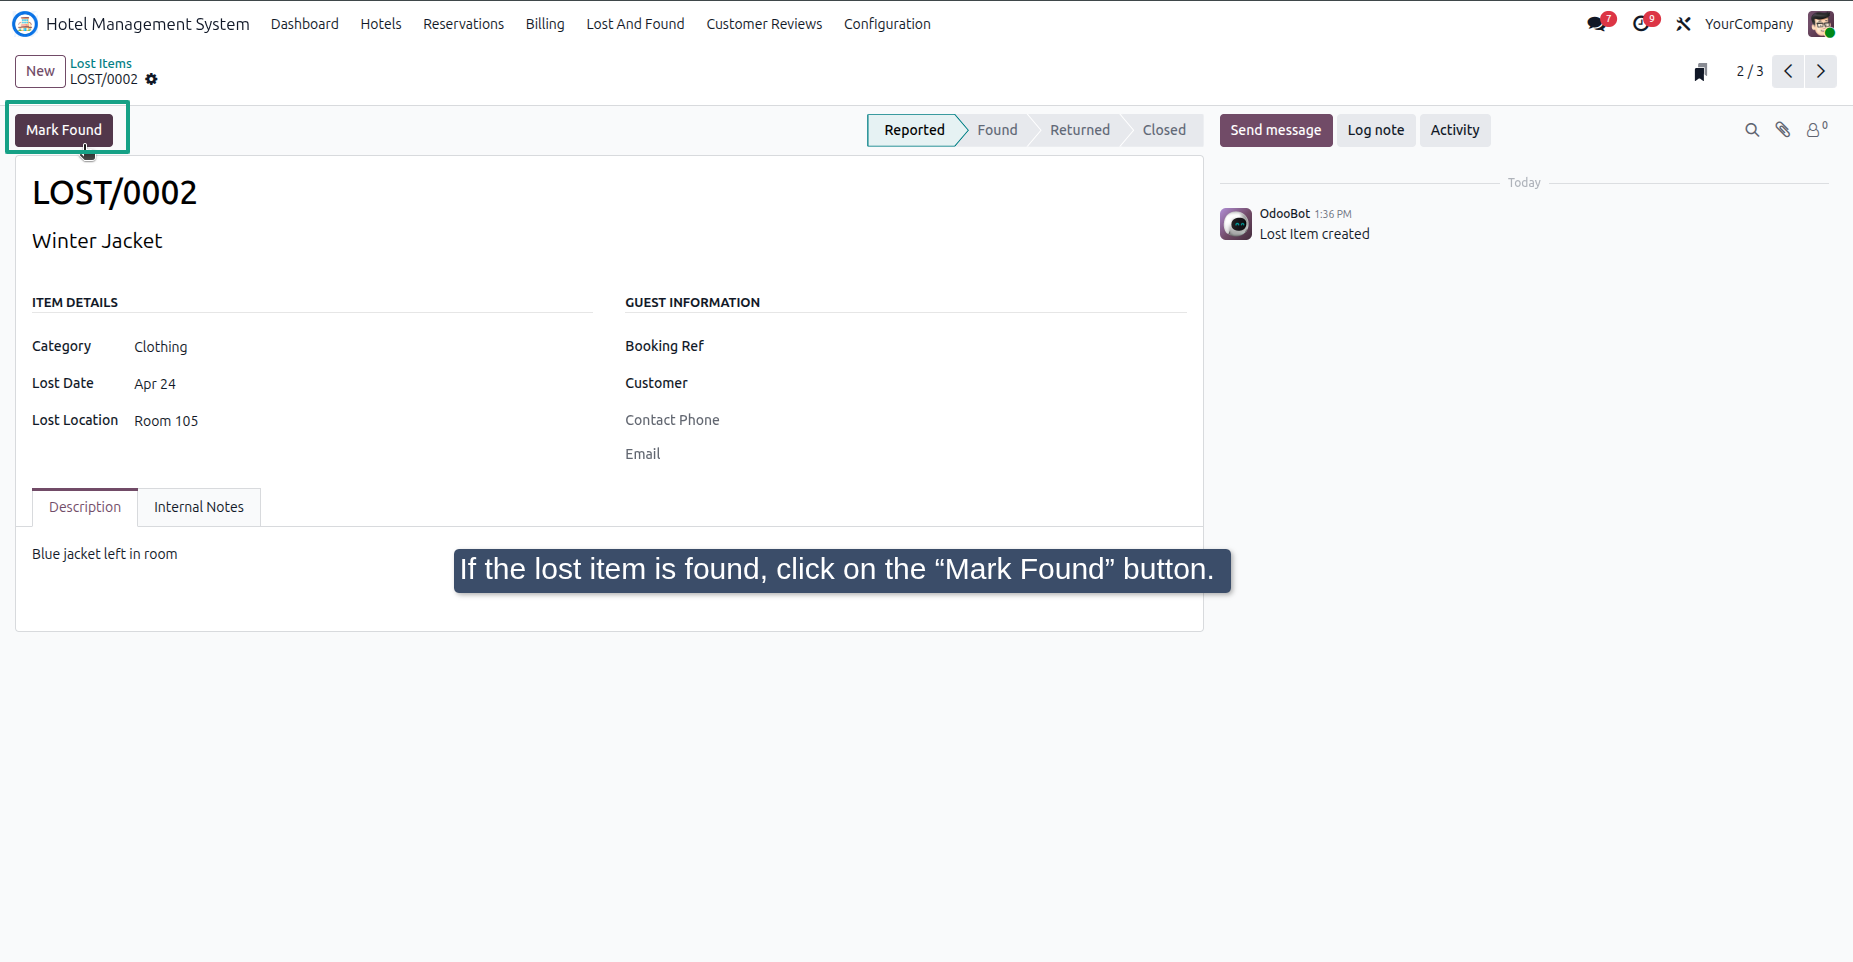Open the user avatar menu
1853x962 pixels.
1821,24
